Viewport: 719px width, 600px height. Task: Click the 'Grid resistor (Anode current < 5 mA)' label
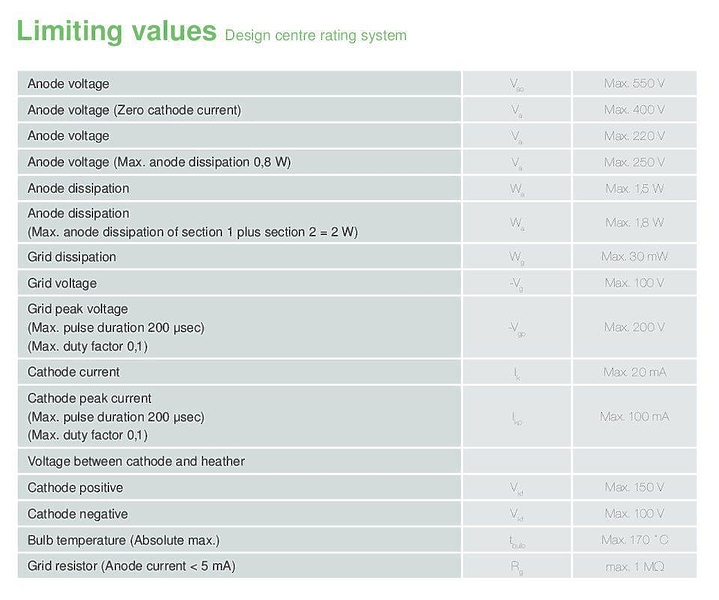tap(131, 566)
